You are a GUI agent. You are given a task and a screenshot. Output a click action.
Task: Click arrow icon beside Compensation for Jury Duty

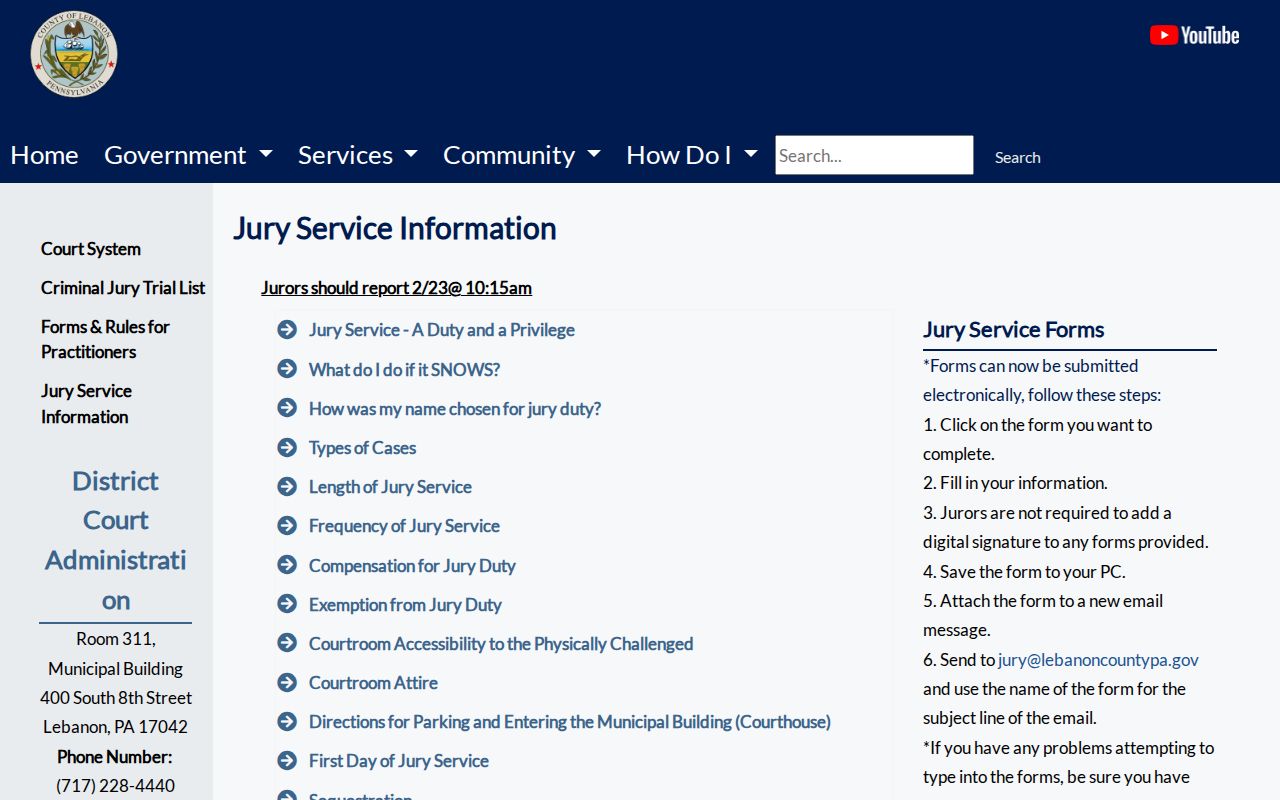point(287,565)
